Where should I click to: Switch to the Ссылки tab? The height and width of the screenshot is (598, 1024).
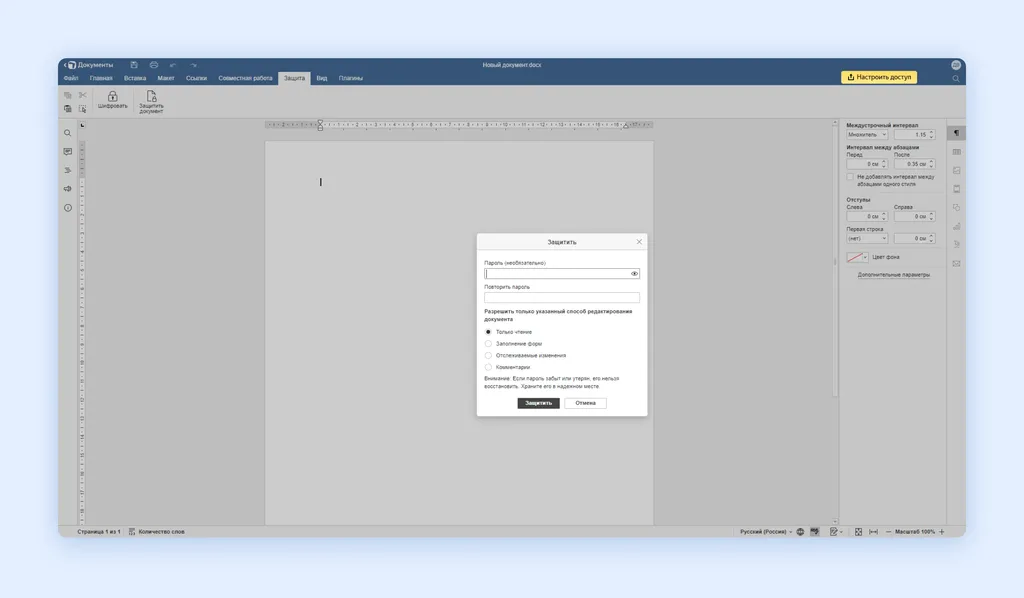coord(196,78)
